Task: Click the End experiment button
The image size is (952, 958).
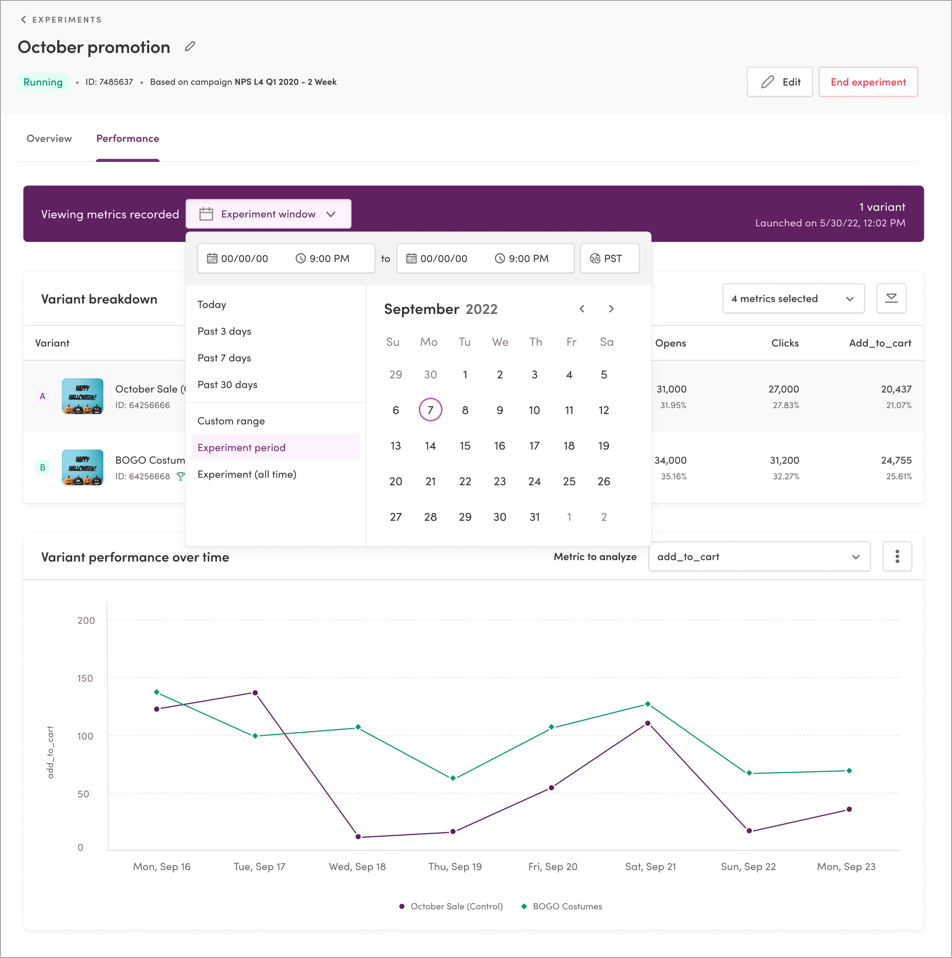Action: coord(868,82)
